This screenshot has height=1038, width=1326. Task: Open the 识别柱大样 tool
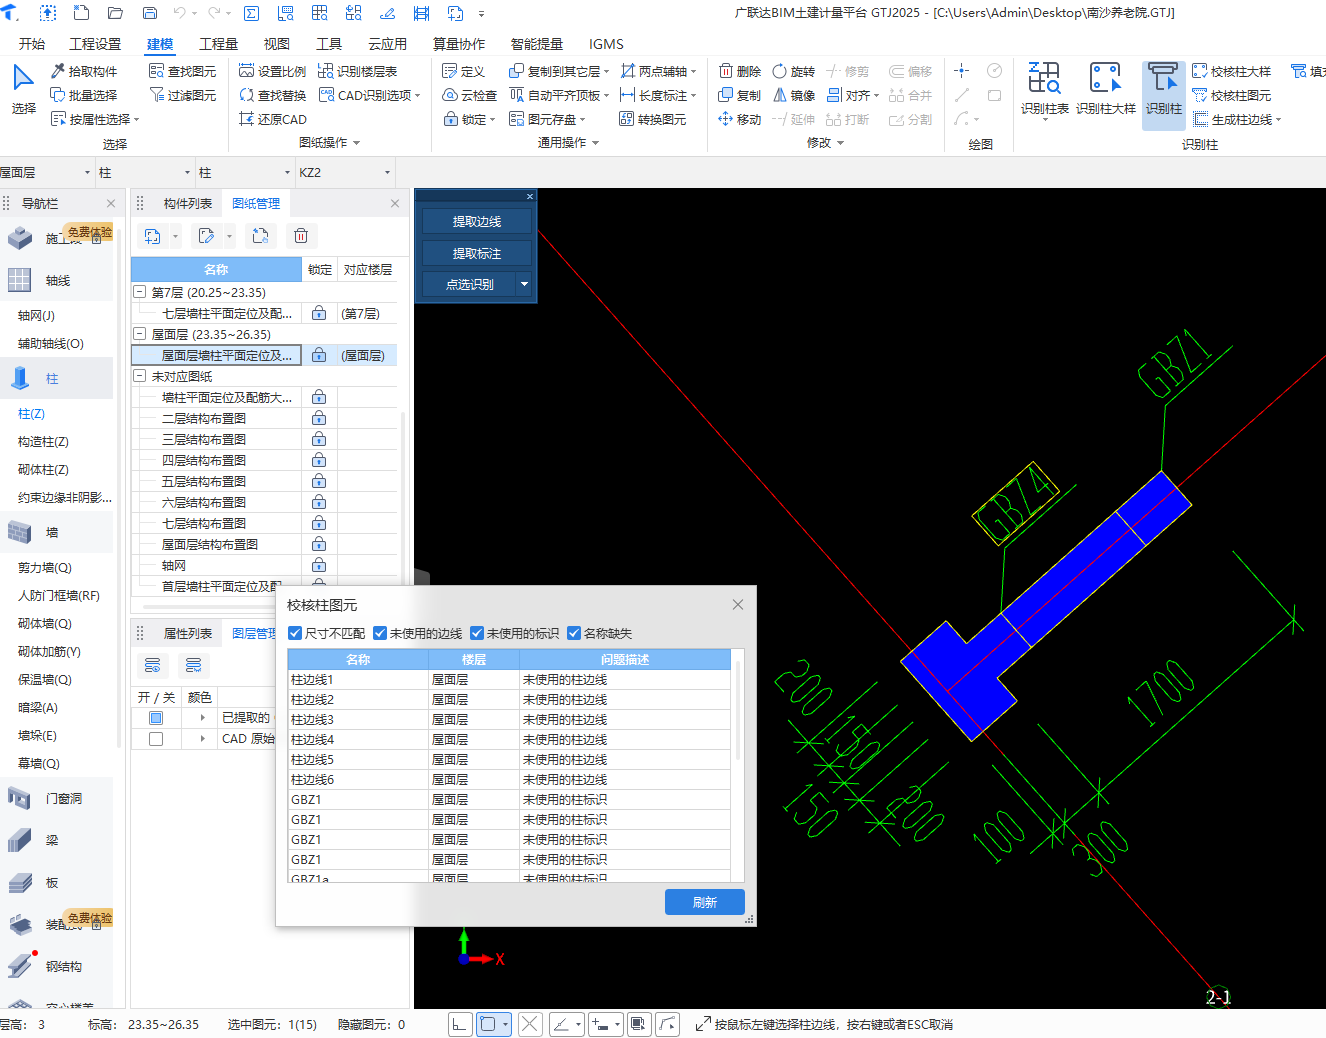pos(1105,89)
